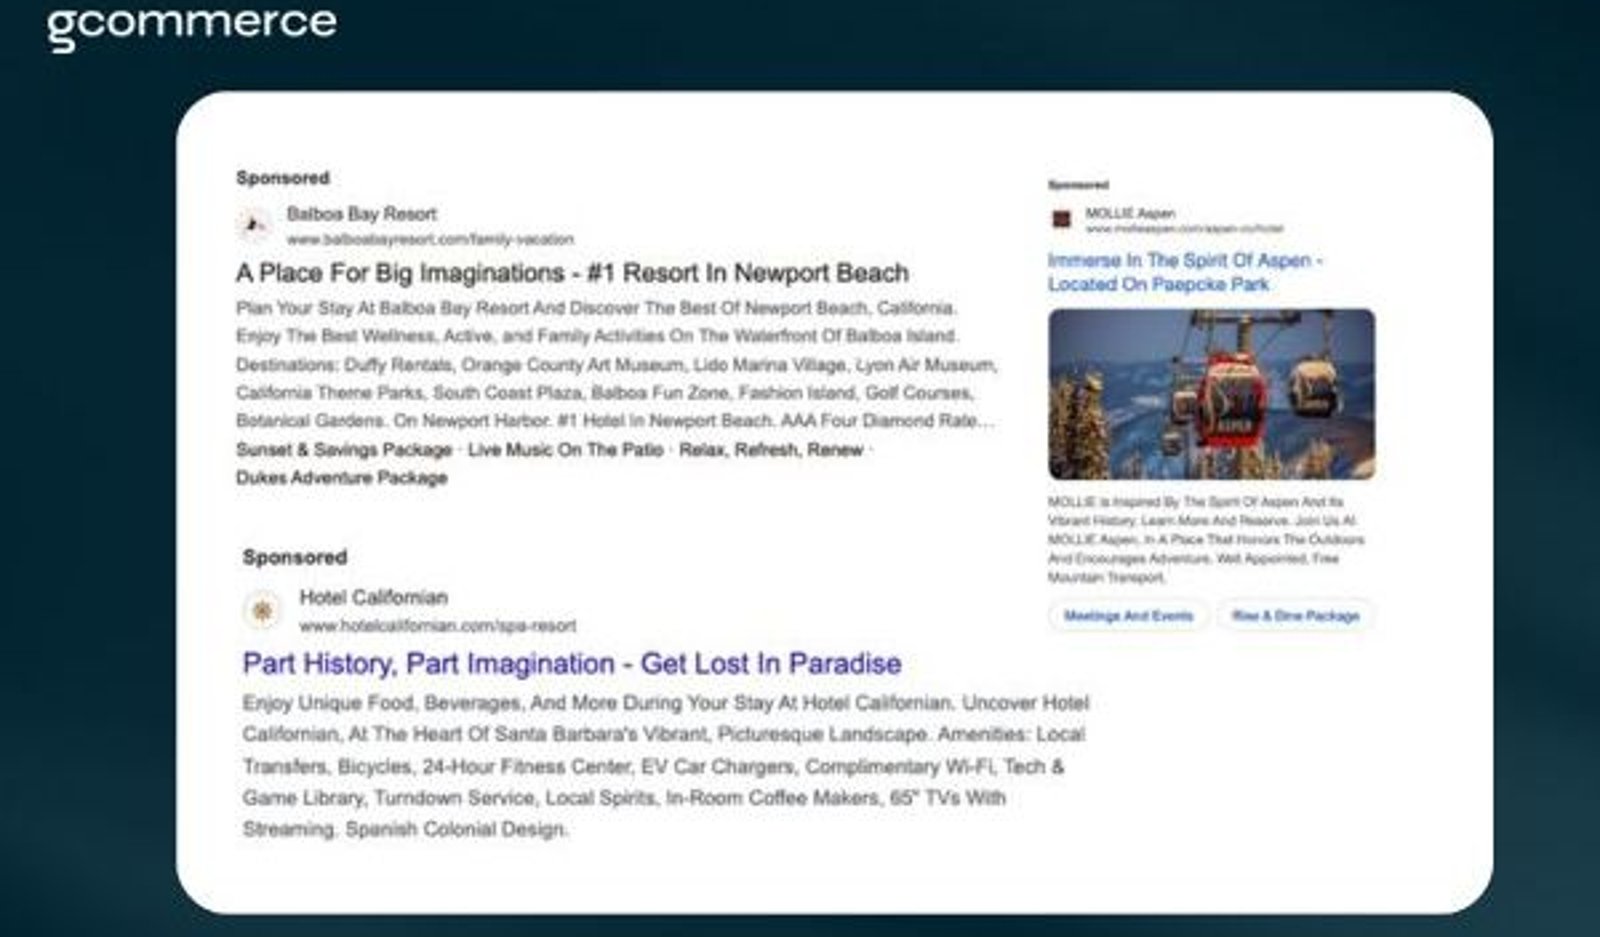Click Live Music On The Patio sitelink

click(x=565, y=450)
